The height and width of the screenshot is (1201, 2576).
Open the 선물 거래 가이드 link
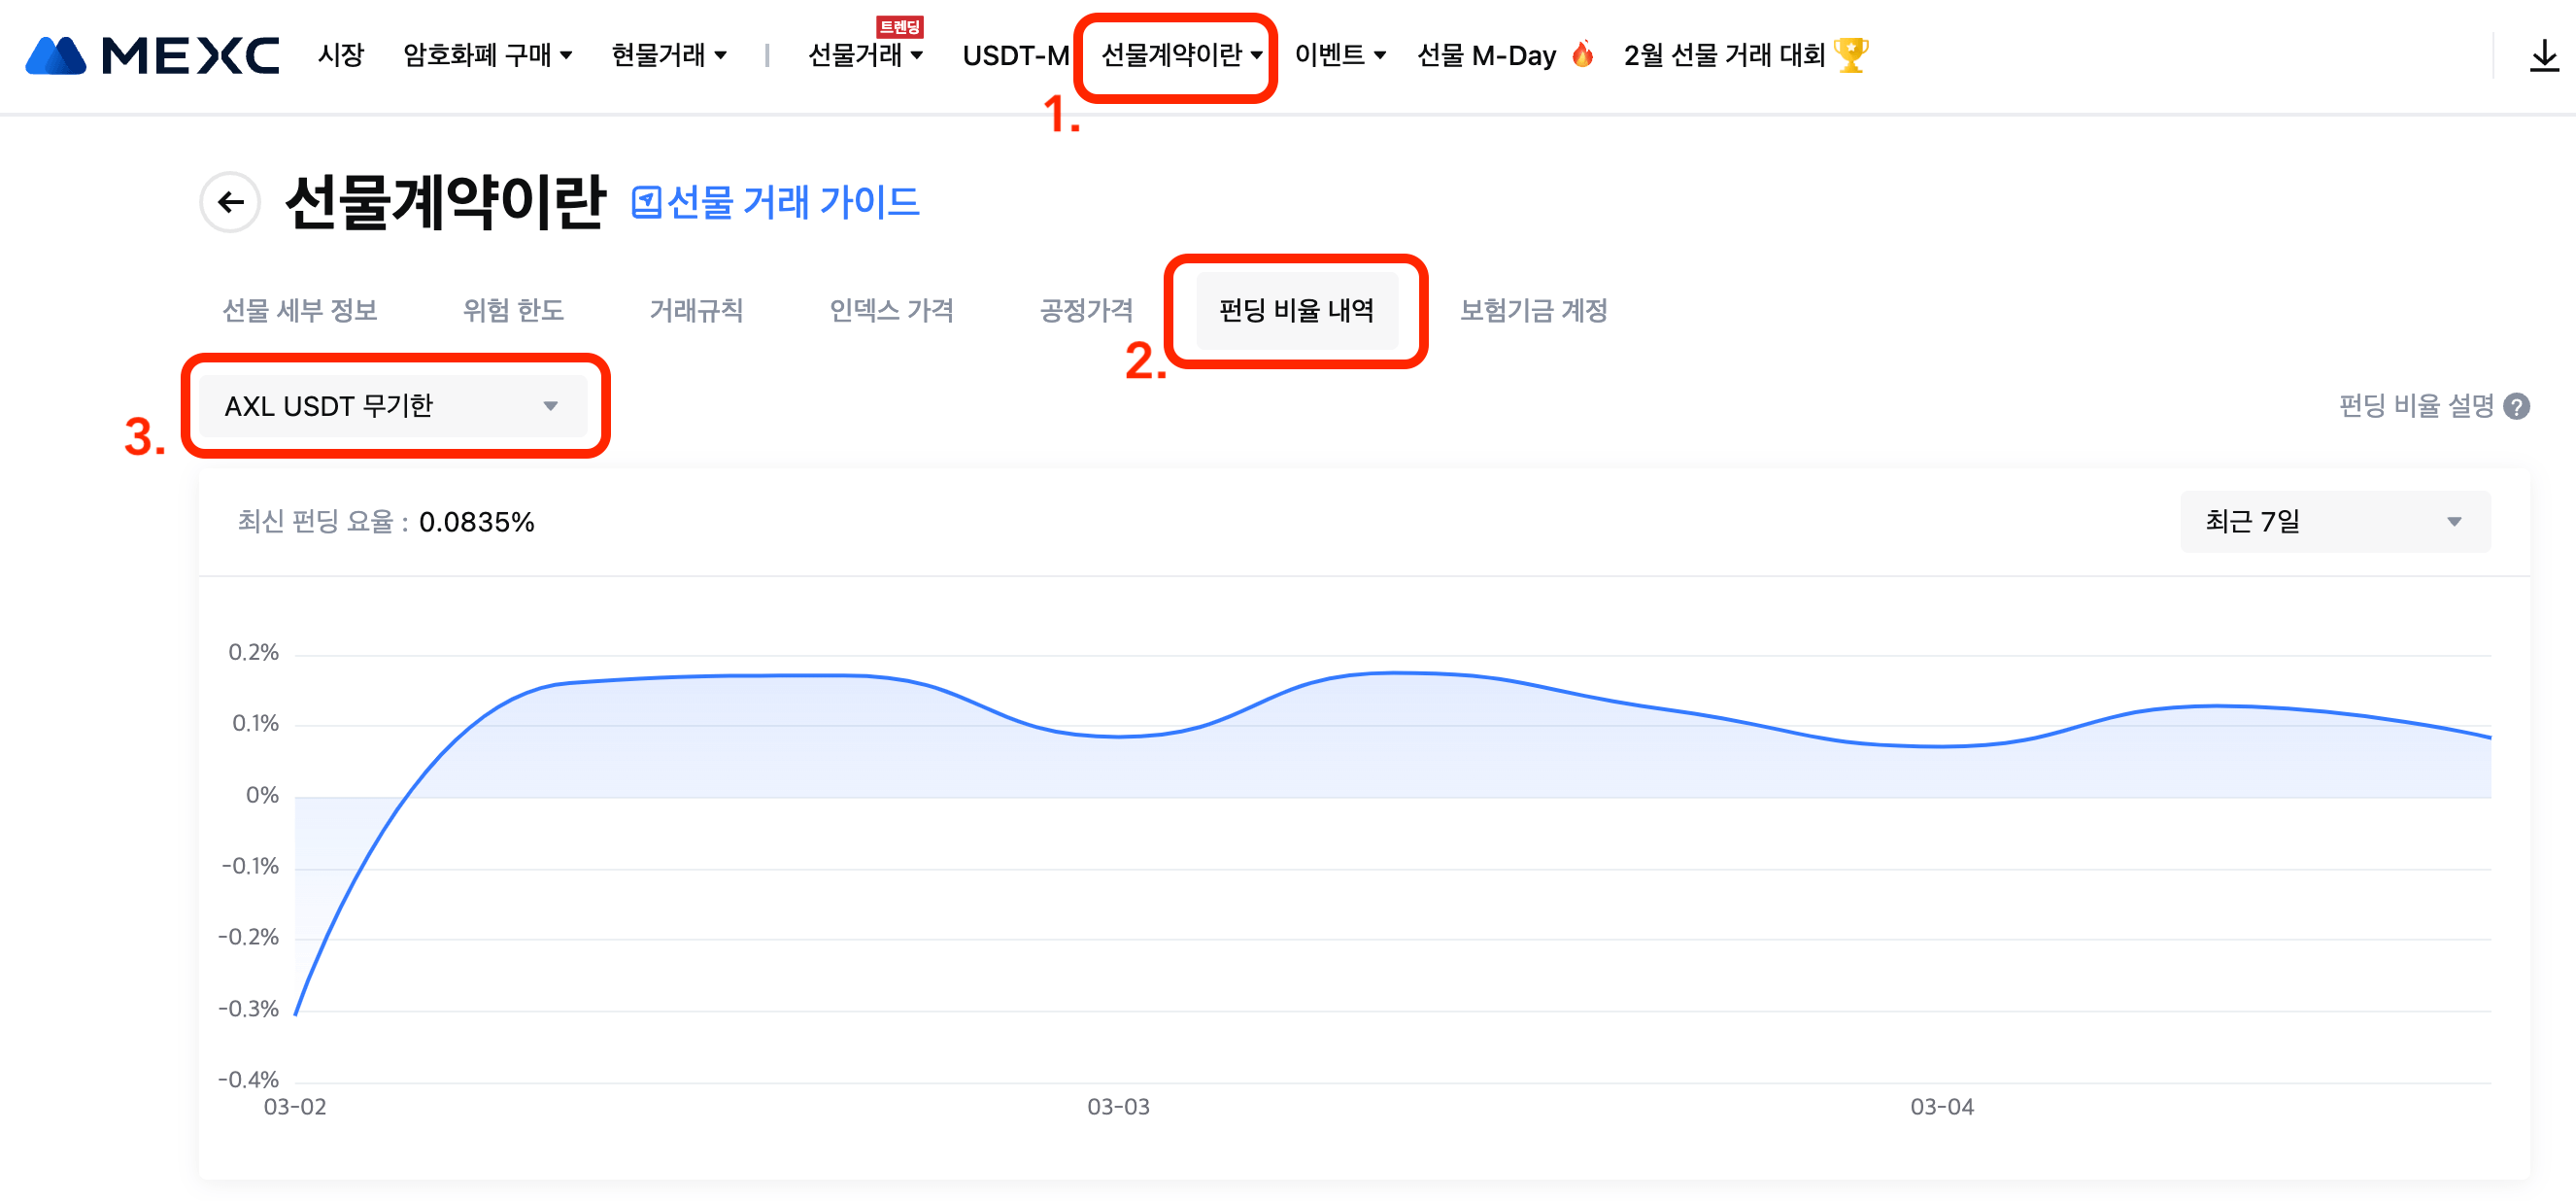point(792,203)
